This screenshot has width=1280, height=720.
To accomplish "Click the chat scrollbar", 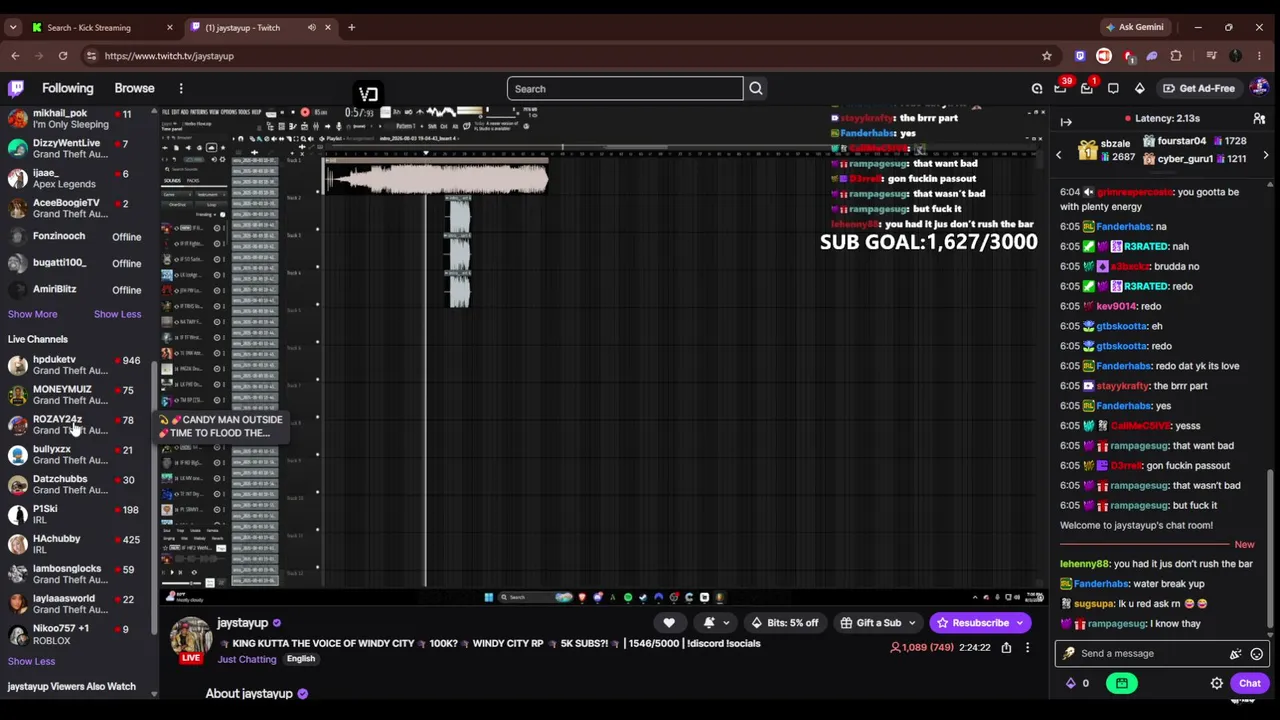I will (x=1271, y=550).
